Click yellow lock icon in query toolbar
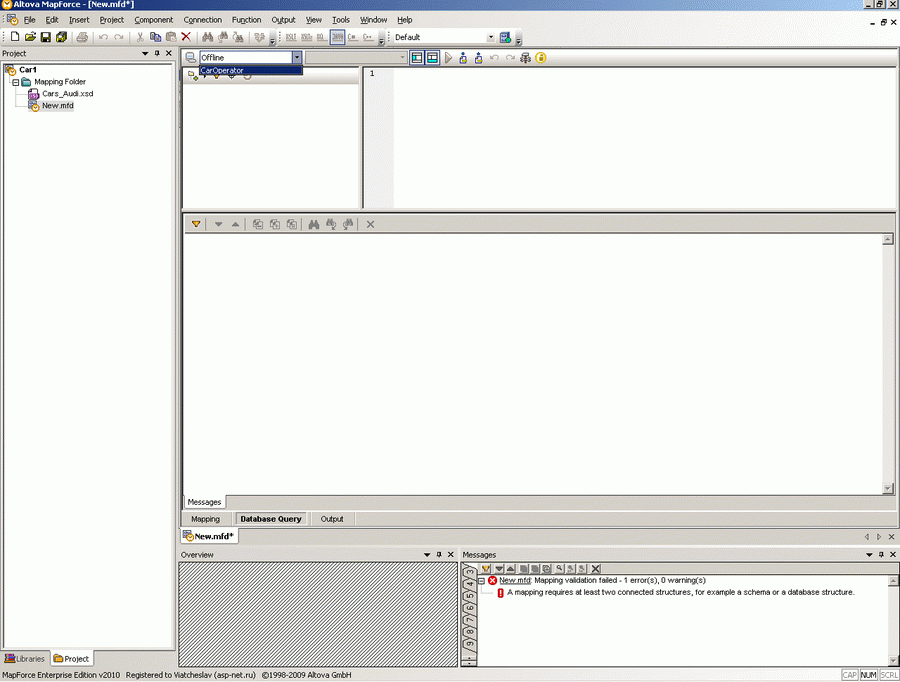The image size is (900, 682). [541, 58]
